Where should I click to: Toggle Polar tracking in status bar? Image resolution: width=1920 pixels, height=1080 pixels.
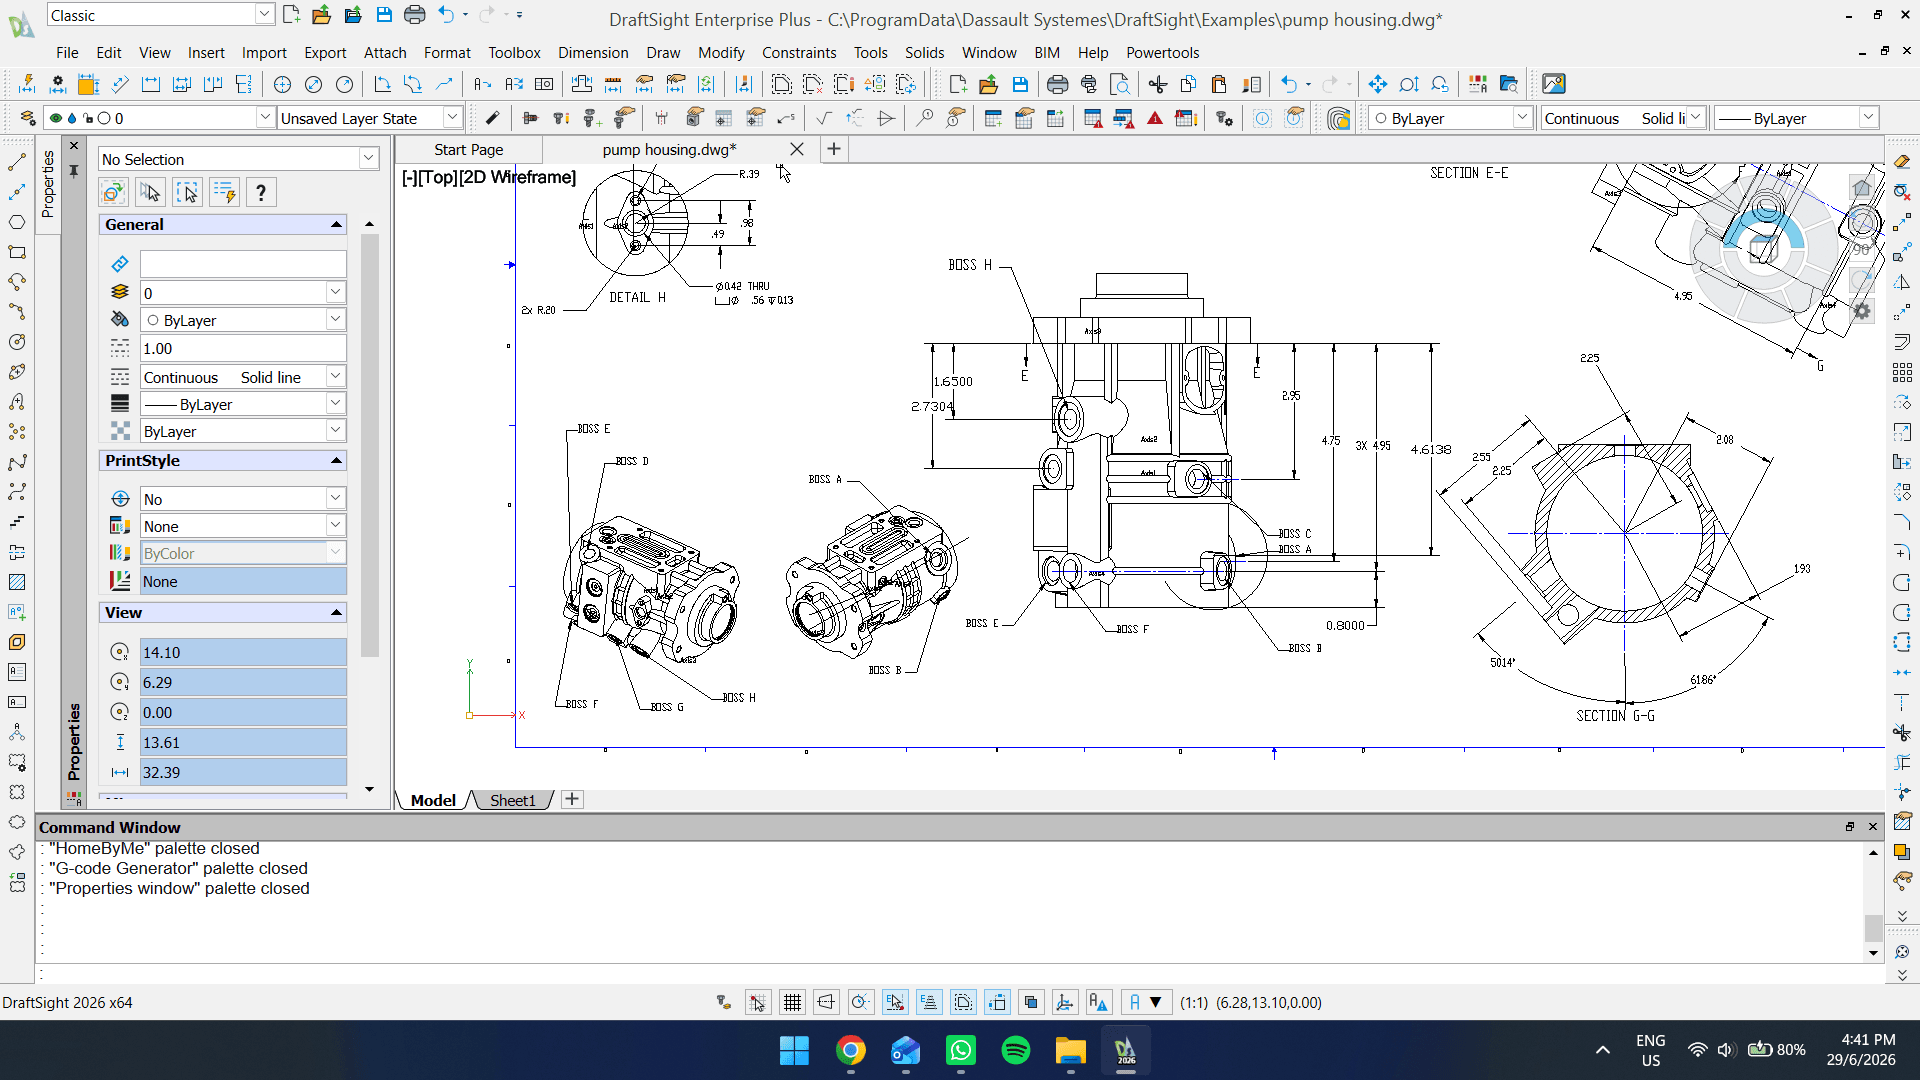(x=861, y=1002)
